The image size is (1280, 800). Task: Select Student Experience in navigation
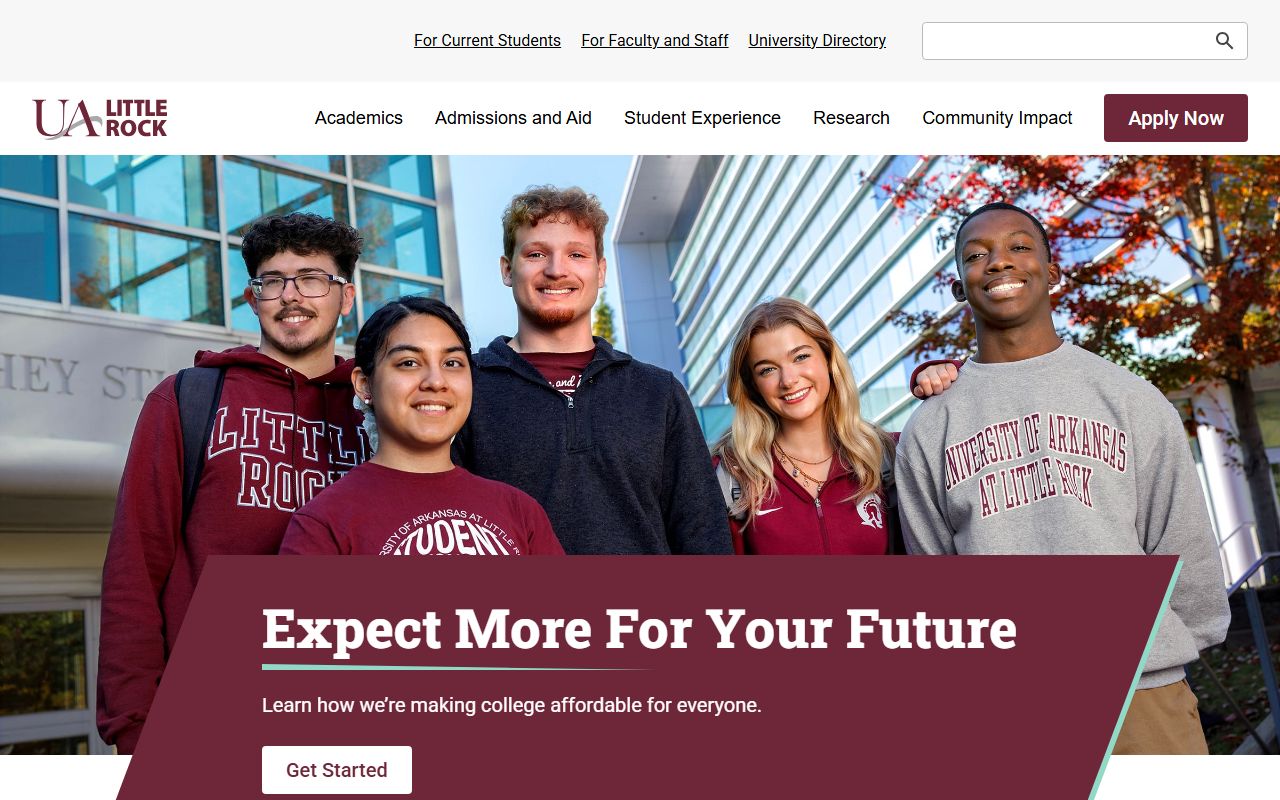[x=702, y=118]
